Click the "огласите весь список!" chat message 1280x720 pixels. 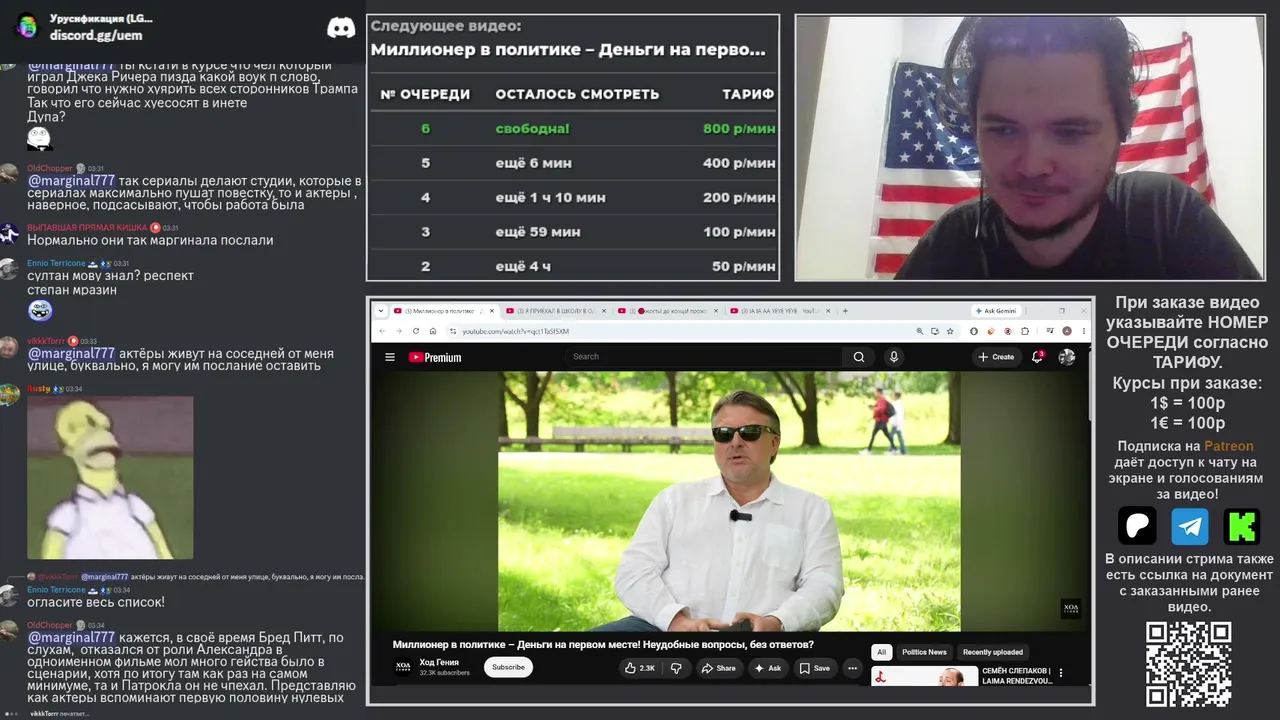96,602
